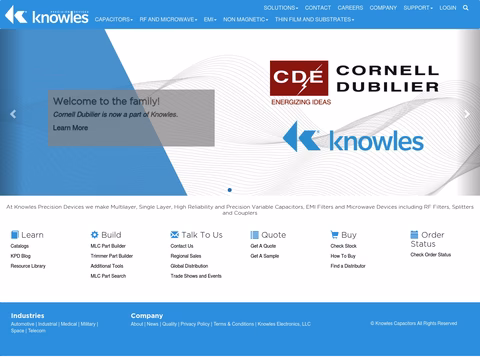Image resolution: width=480 pixels, height=360 pixels.
Task: Open the Catalogs link
Action: click(20, 246)
